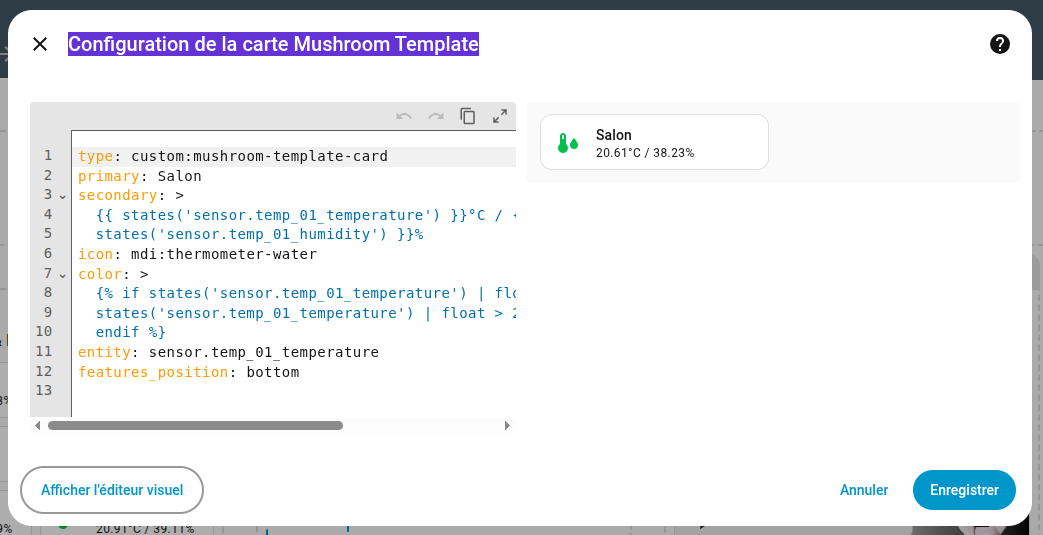Click the horizontal scrollbar thumb in editor

point(195,425)
